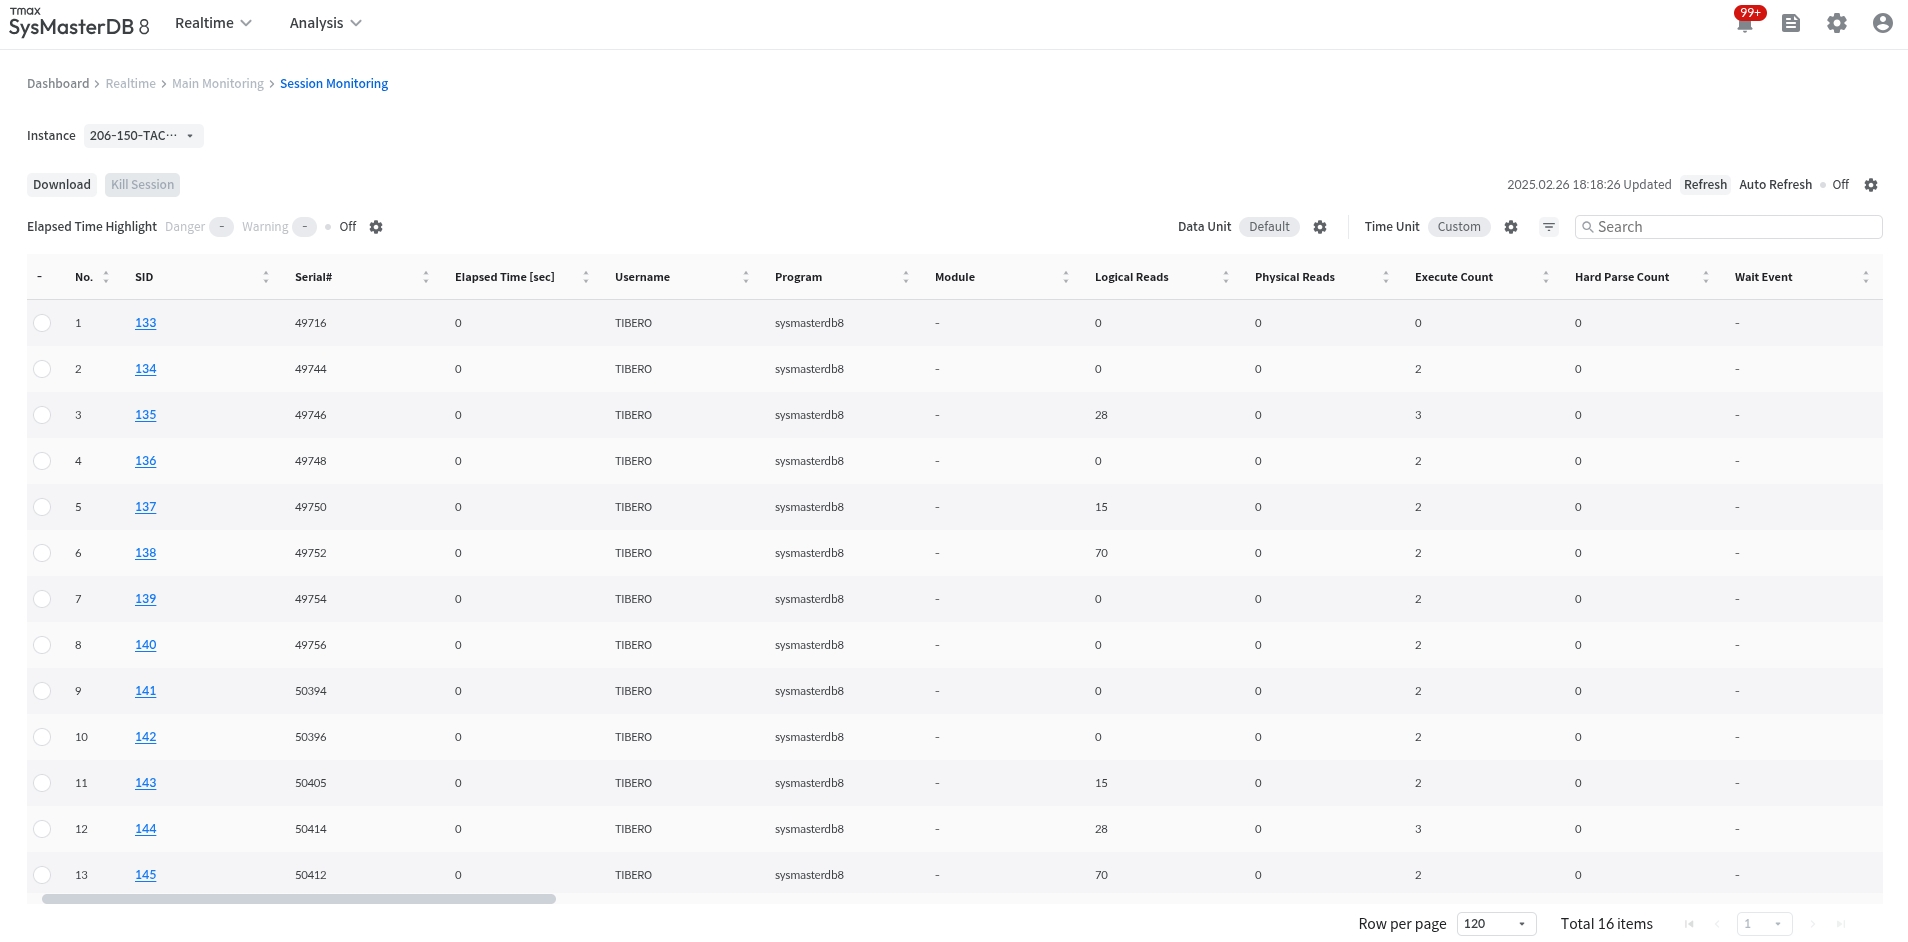Open Auto Refresh settings gear
This screenshot has width=1908, height=942.
point(1871,185)
